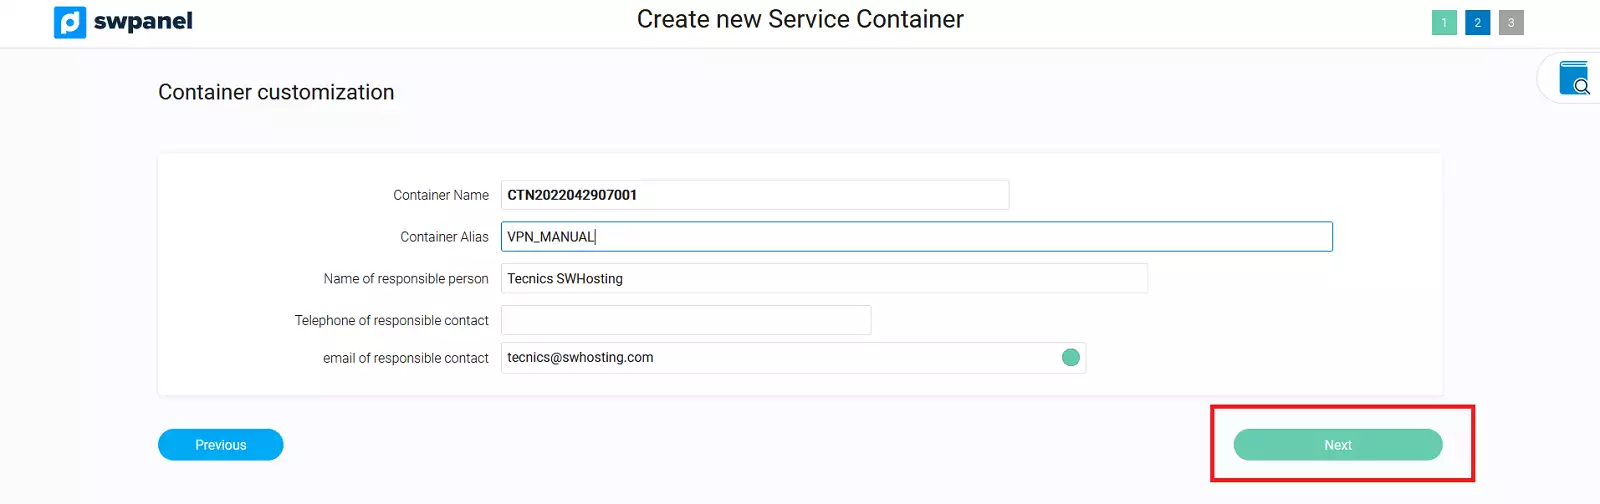1600x504 pixels.
Task: Jump to step 3 indicator
Action: click(x=1511, y=23)
